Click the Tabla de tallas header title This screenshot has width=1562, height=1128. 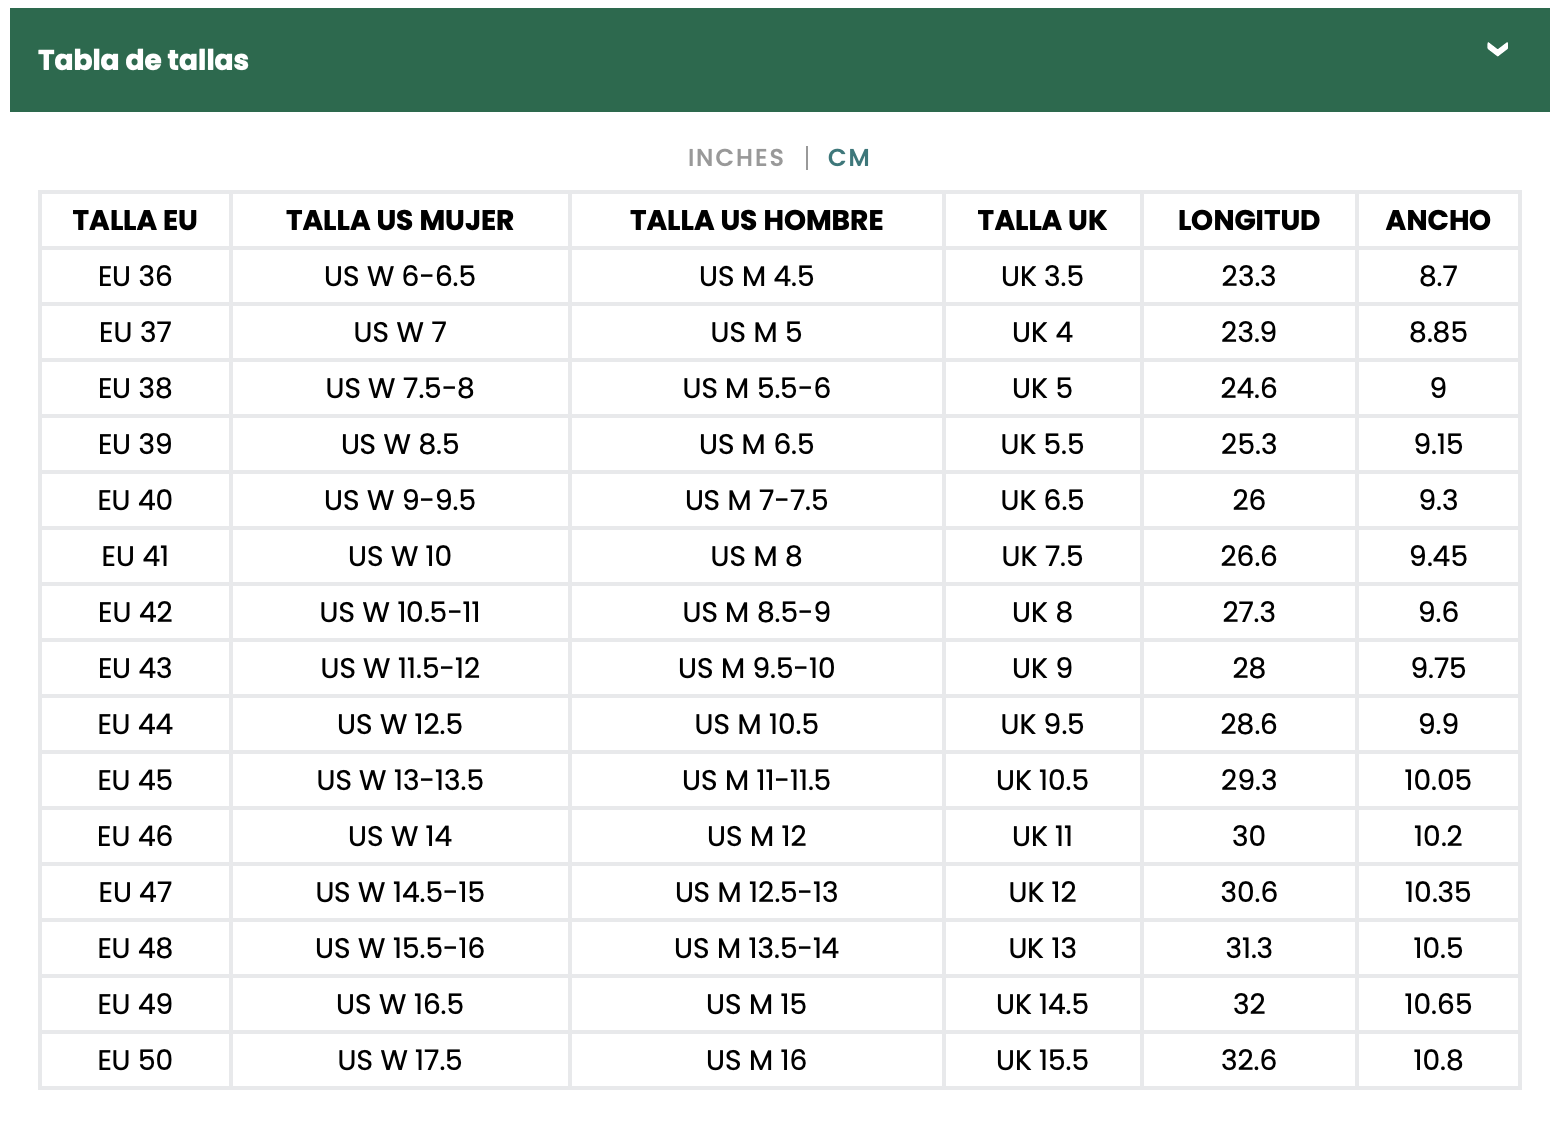tap(143, 60)
